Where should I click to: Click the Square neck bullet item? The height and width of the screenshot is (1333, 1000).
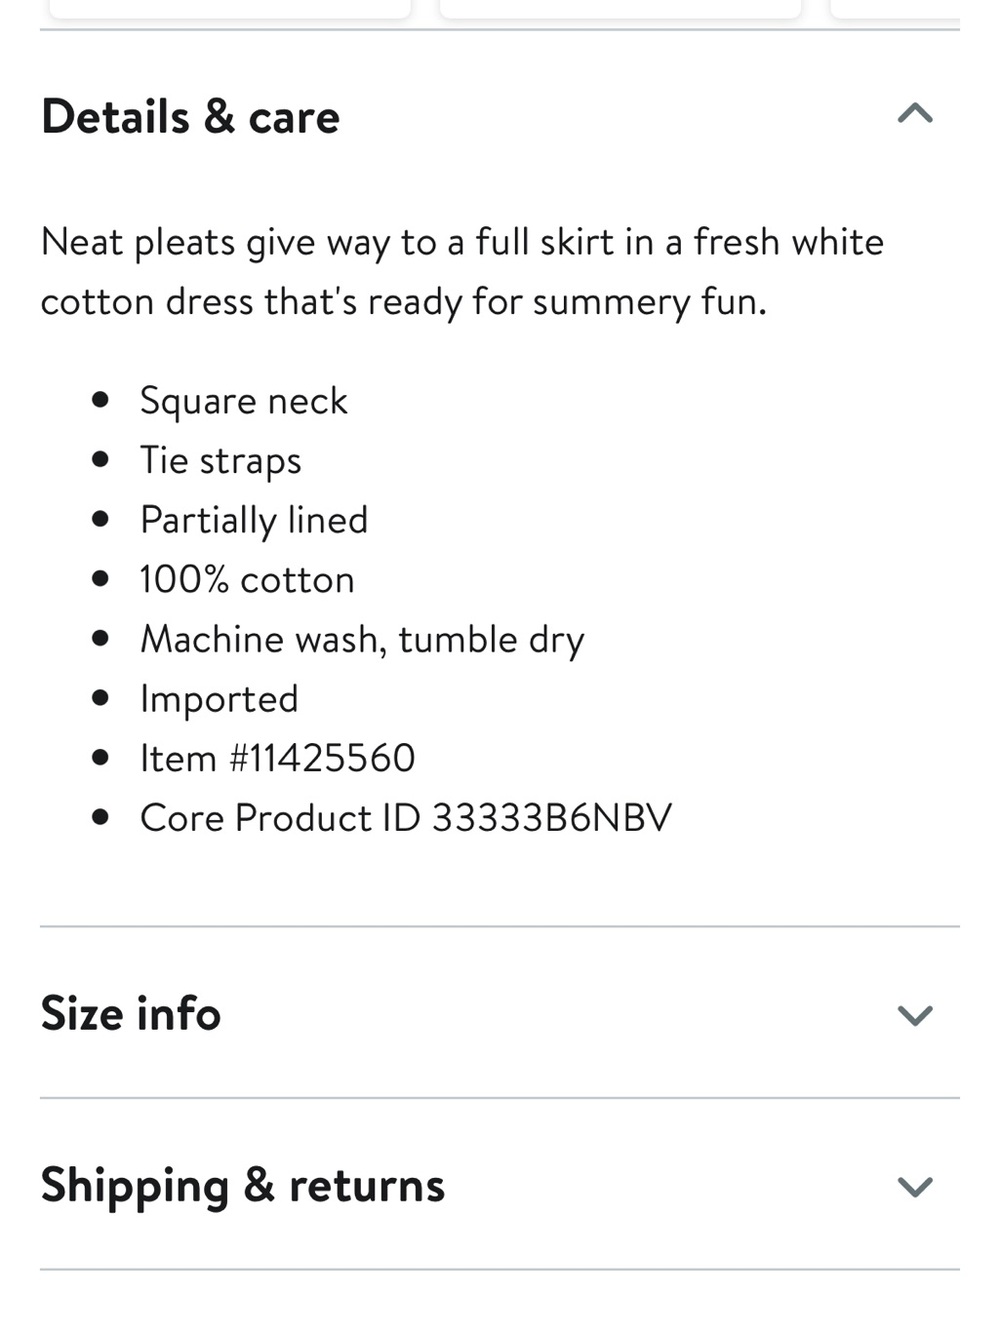click(243, 401)
